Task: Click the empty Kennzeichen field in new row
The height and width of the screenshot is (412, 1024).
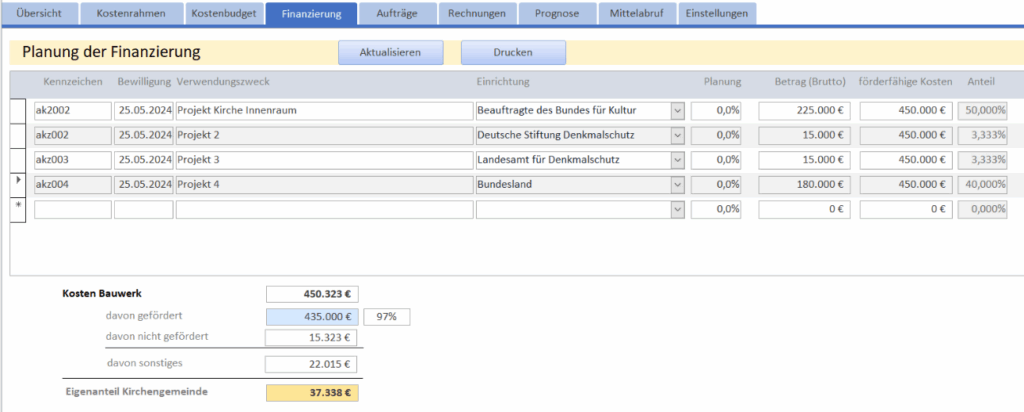Action: click(x=70, y=209)
